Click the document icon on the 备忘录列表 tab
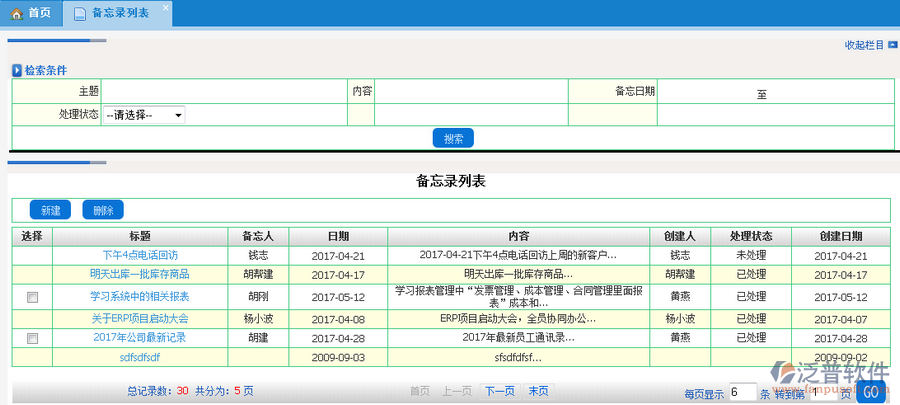Image resolution: width=900 pixels, height=405 pixels. click(x=79, y=13)
